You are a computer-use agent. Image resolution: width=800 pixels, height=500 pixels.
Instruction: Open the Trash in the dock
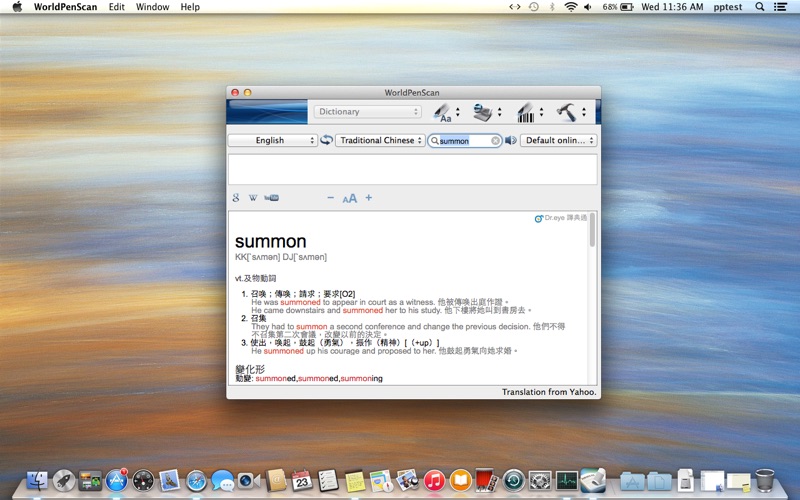[x=765, y=481]
